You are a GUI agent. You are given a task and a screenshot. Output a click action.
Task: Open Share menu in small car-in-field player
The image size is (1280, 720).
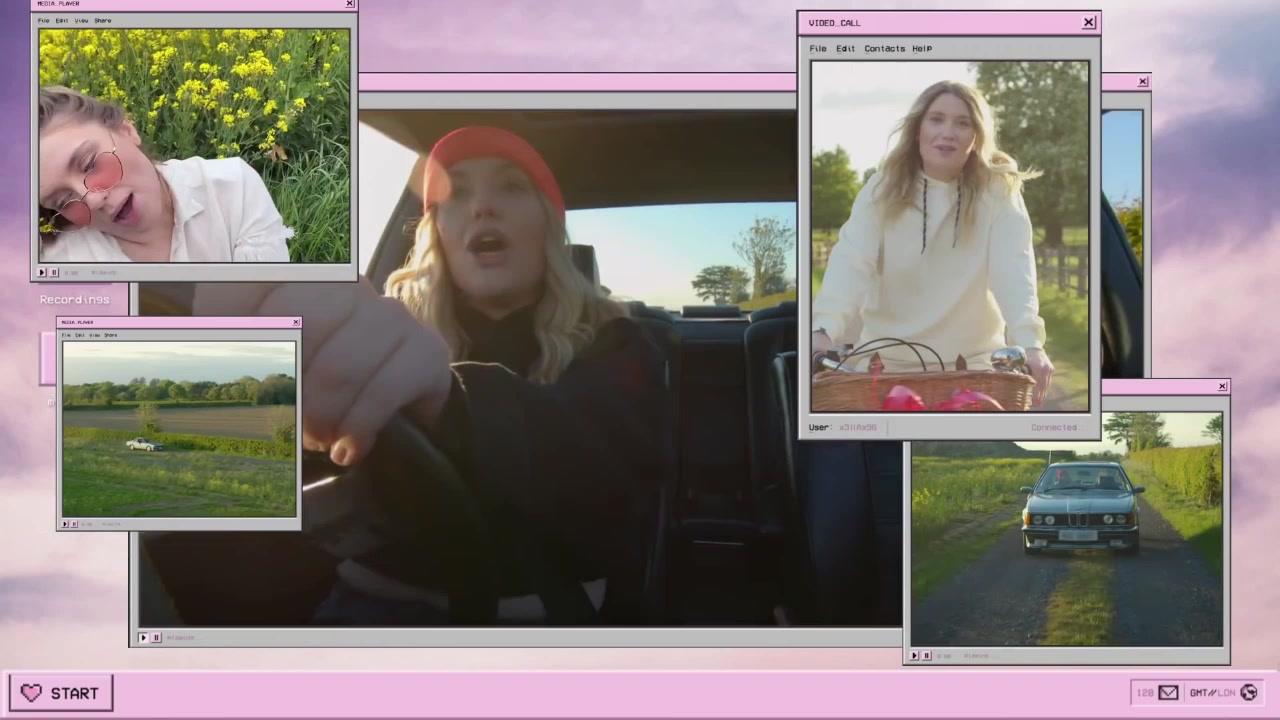click(111, 335)
